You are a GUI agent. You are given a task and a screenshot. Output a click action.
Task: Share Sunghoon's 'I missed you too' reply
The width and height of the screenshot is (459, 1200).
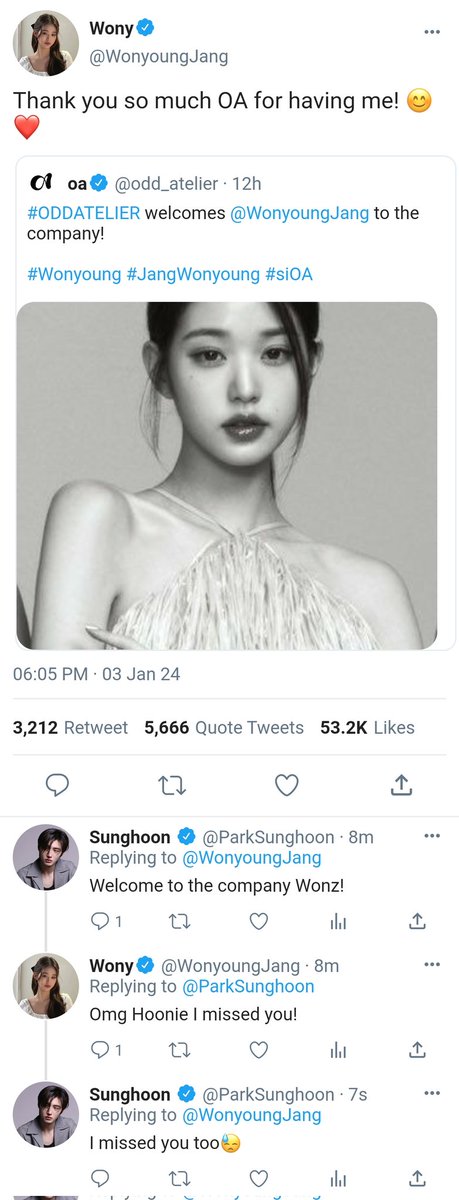click(x=418, y=1177)
